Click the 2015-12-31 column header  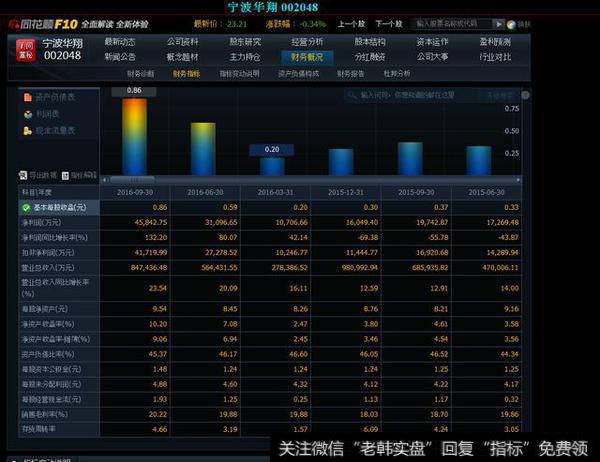coord(346,192)
